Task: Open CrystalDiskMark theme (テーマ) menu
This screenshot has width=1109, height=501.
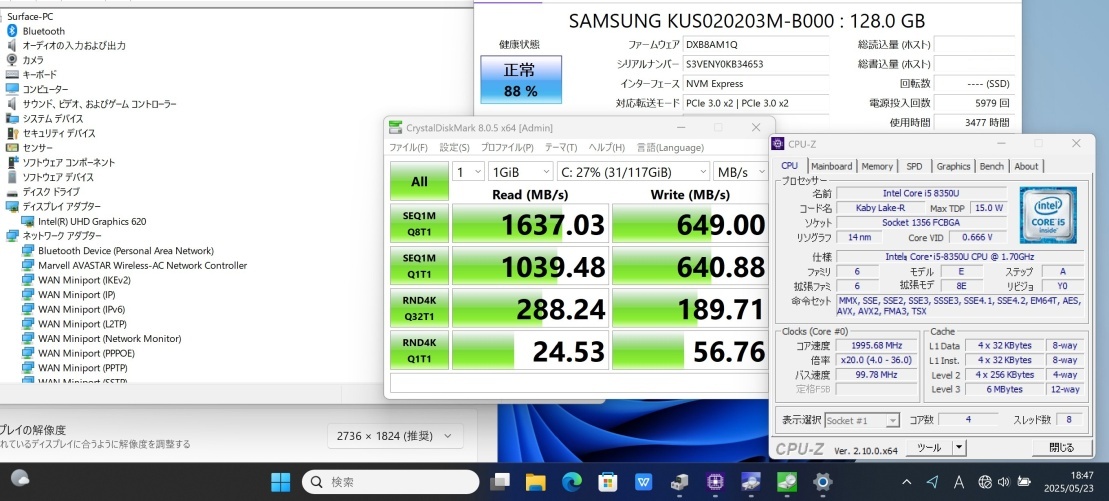Action: click(561, 148)
